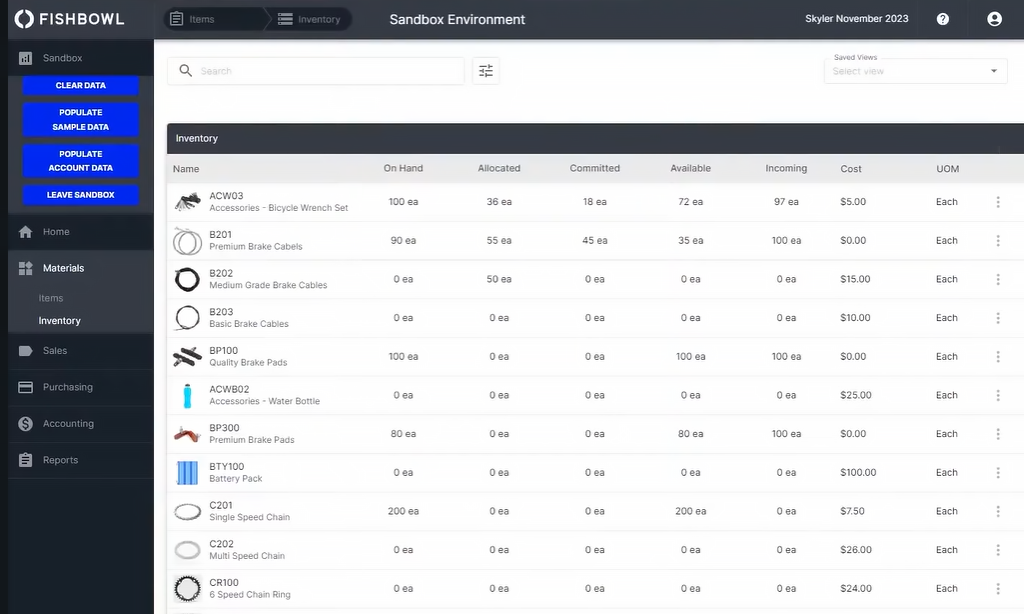This screenshot has width=1024, height=614.
Task: Open the help question mark icon
Action: (x=942, y=19)
